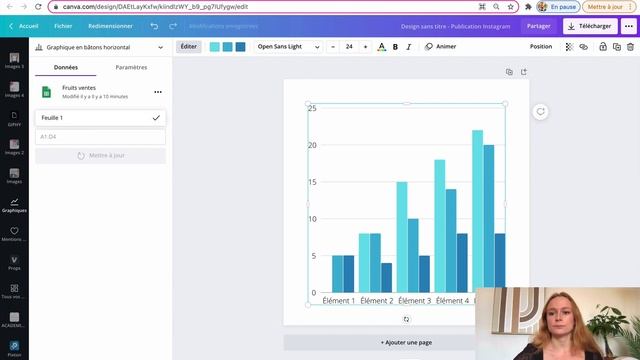Click the Élément 3 axis label

(x=414, y=301)
